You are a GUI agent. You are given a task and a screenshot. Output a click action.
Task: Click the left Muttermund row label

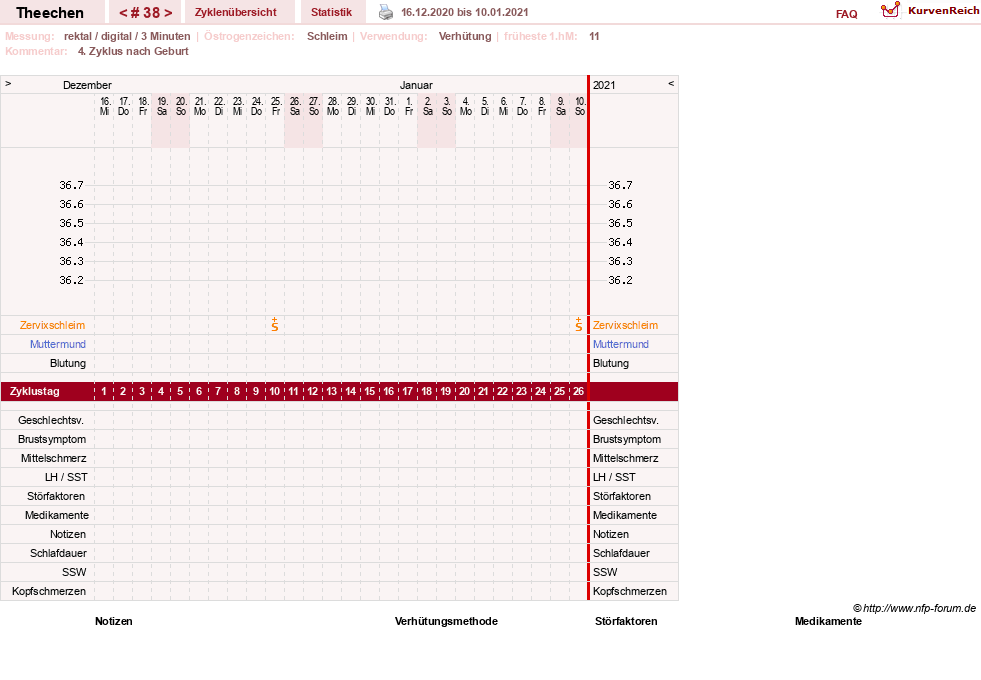click(58, 344)
